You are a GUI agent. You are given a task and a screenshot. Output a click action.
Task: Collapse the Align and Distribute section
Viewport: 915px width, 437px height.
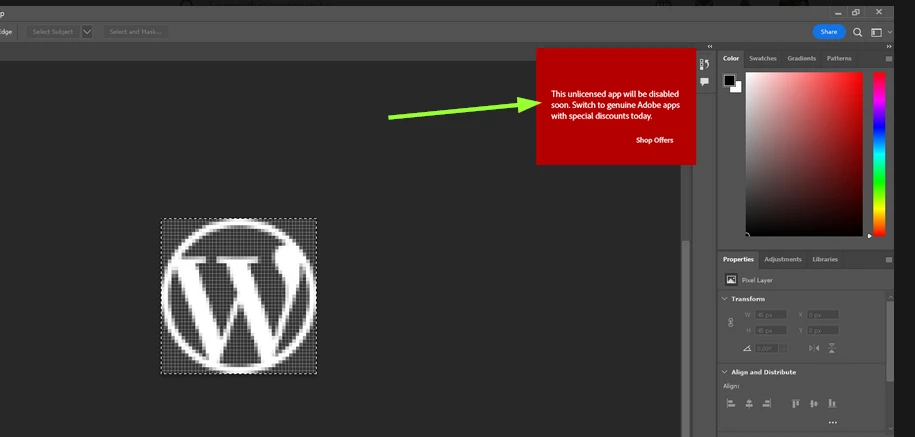point(725,372)
